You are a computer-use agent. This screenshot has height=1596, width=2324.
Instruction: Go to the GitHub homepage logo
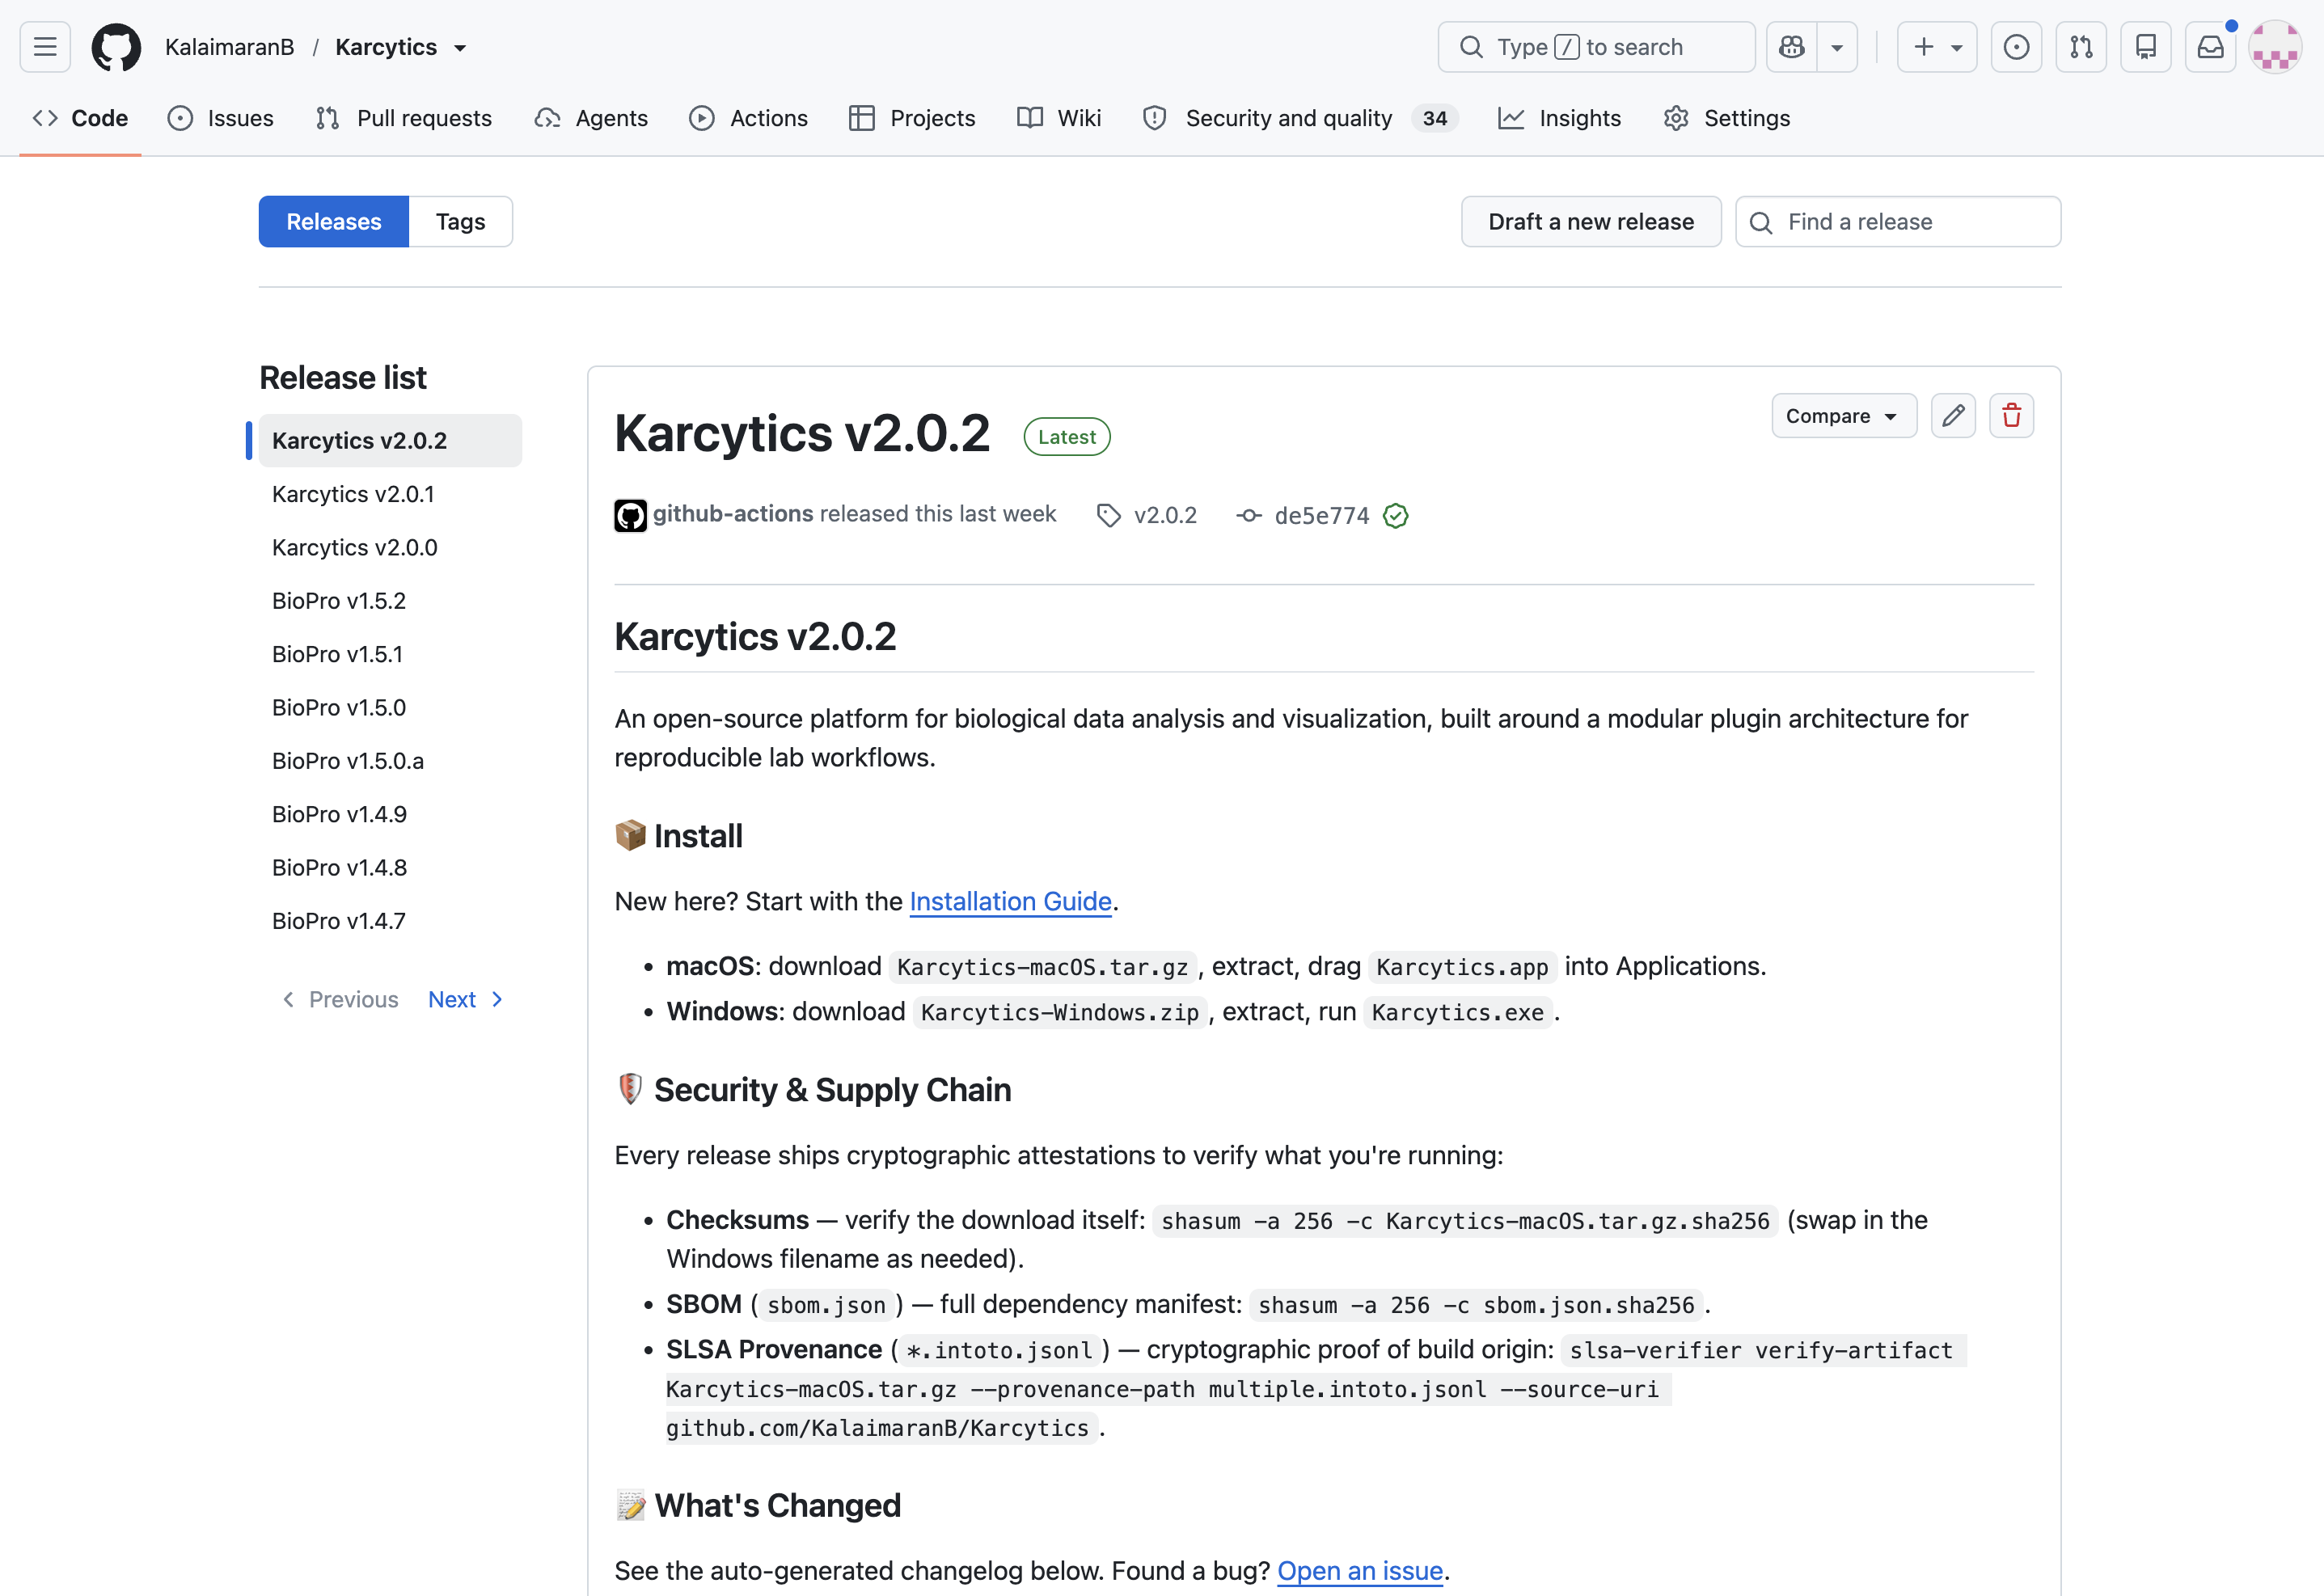coord(116,47)
